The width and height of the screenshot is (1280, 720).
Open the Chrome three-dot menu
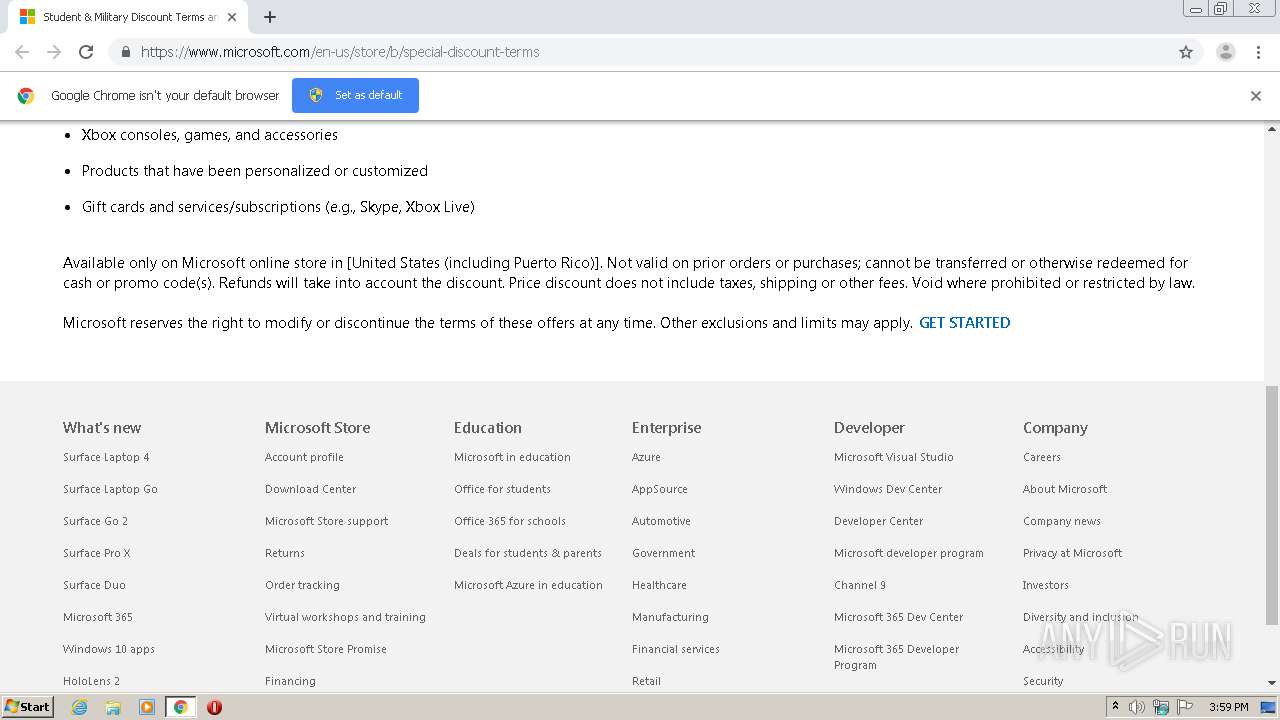pyautogui.click(x=1258, y=52)
